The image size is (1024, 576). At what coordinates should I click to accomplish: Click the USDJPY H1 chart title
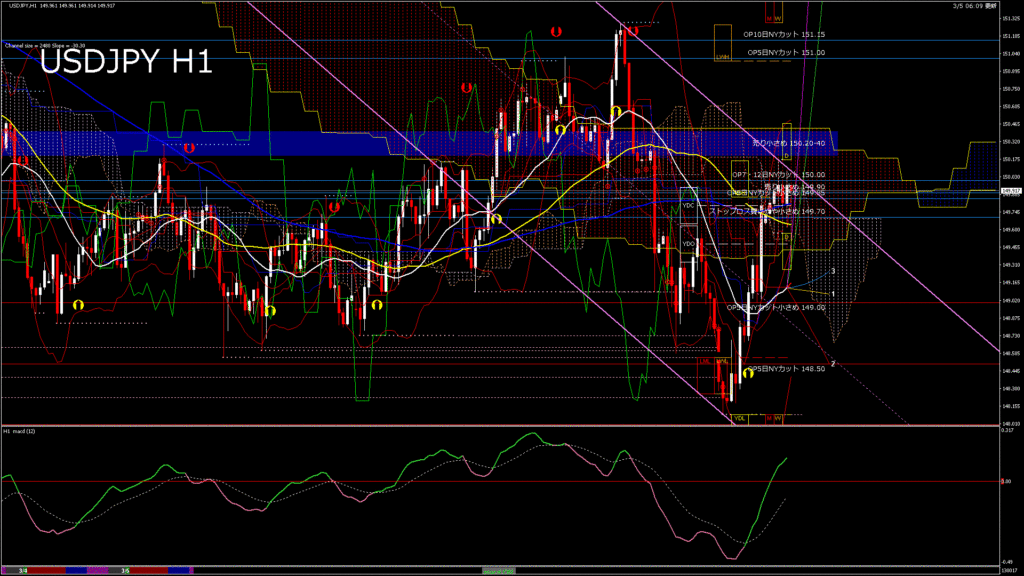[x=126, y=64]
